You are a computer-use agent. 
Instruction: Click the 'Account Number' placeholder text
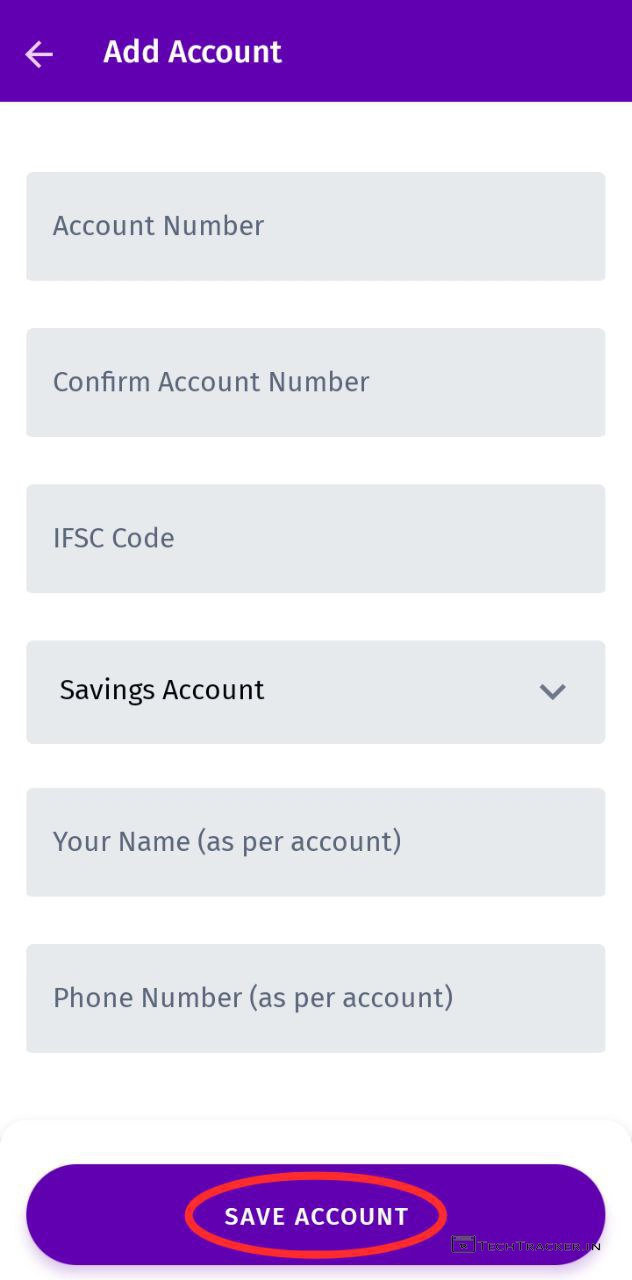158,226
